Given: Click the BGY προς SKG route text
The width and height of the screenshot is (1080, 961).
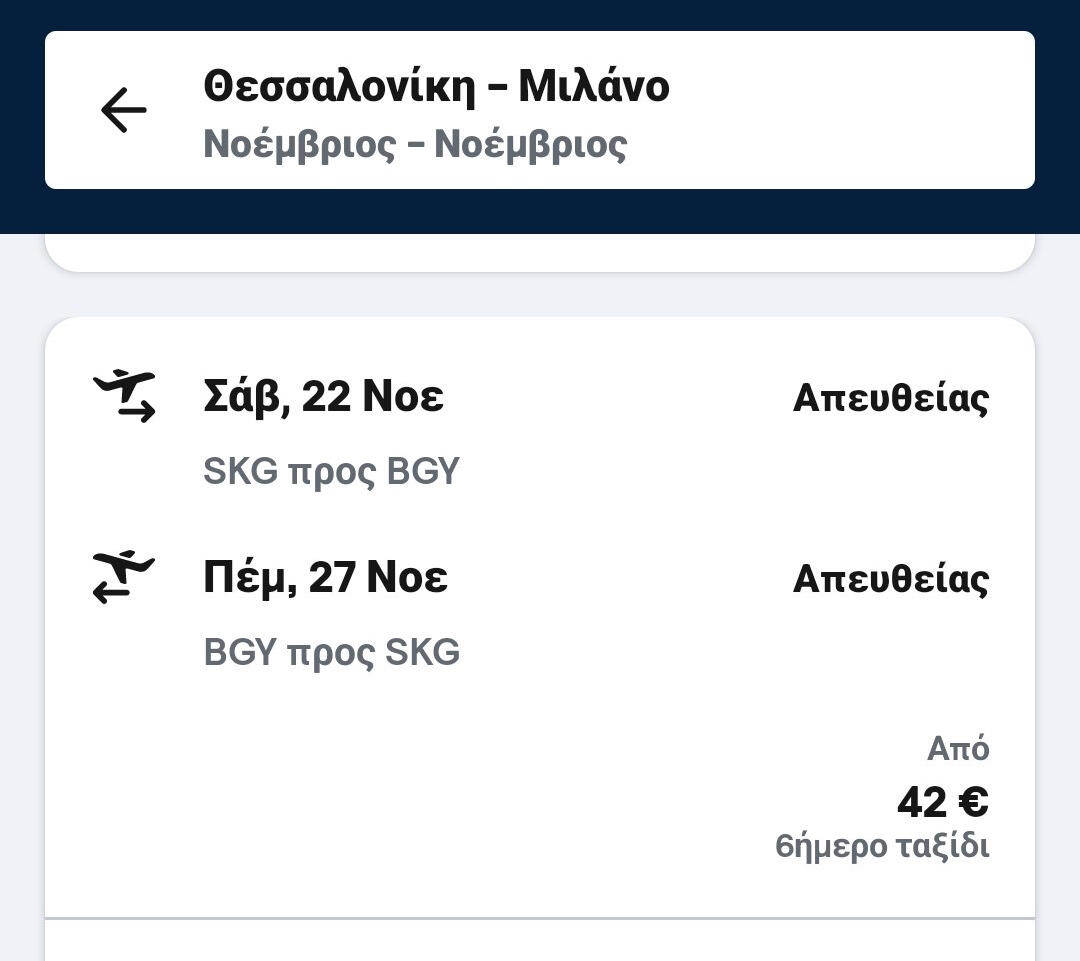Looking at the screenshot, I should (331, 652).
